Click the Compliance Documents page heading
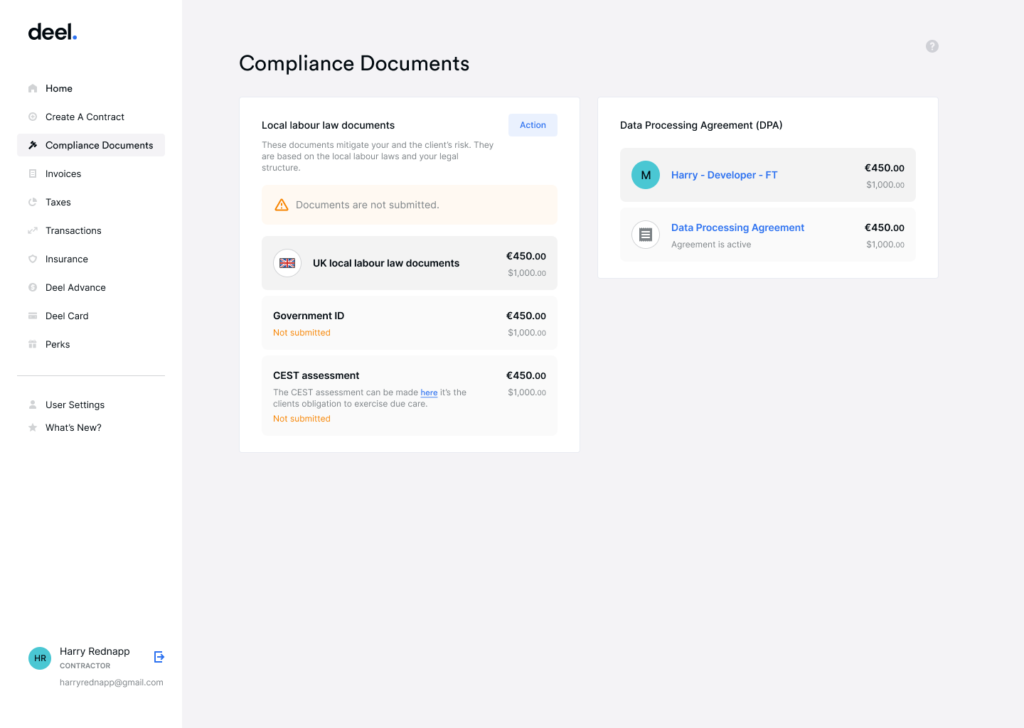This screenshot has width=1024, height=728. [x=354, y=63]
